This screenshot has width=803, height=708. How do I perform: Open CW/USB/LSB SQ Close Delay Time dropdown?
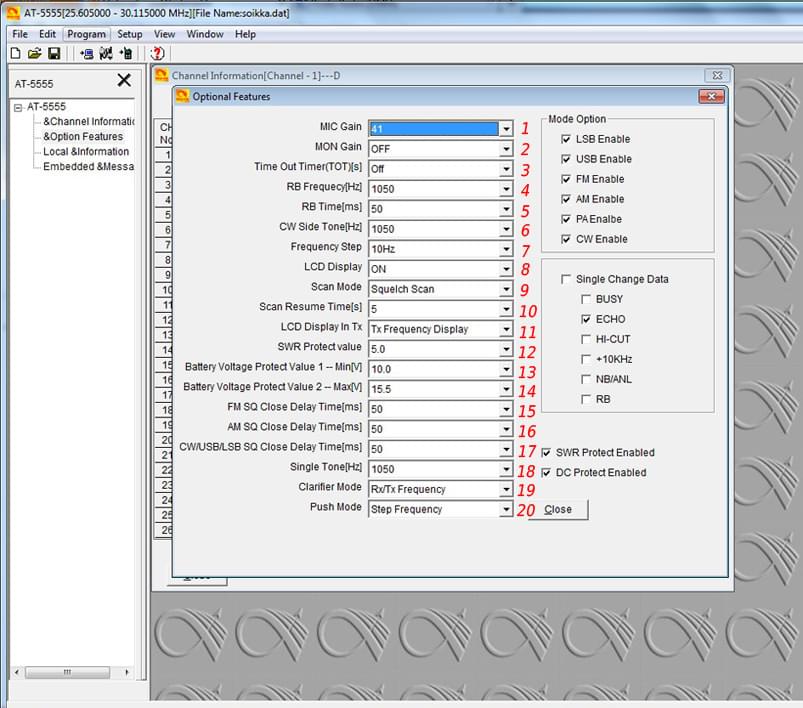(506, 448)
